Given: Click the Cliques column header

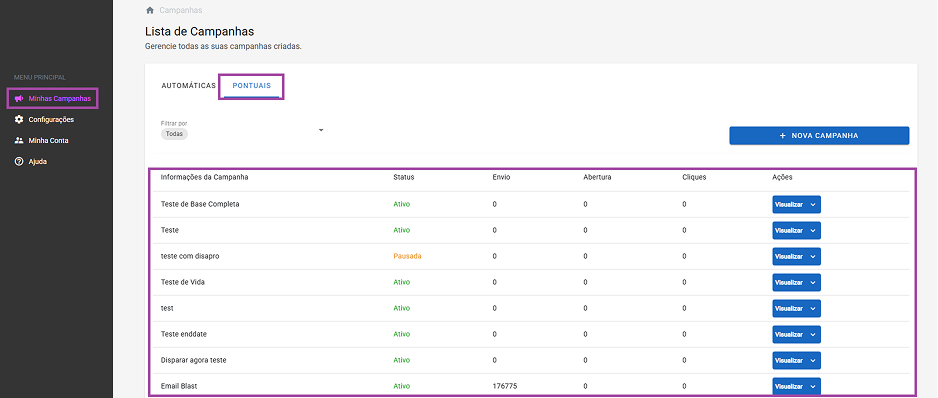Looking at the screenshot, I should click(694, 177).
